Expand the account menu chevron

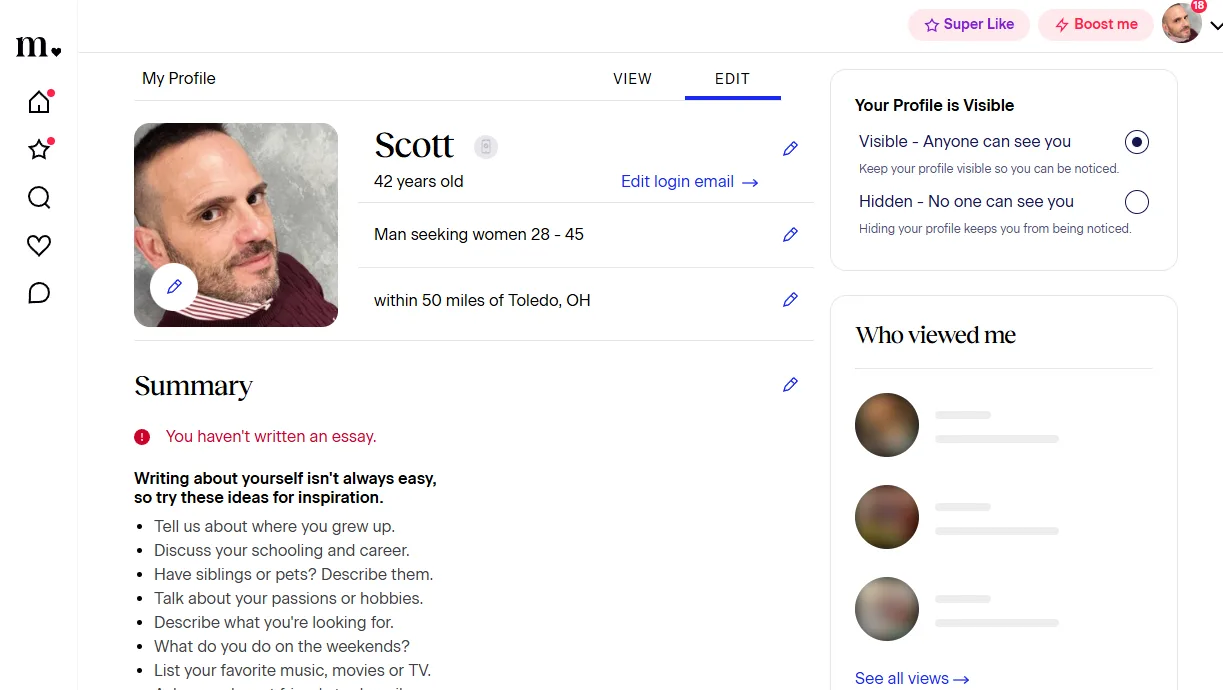pos(1215,26)
